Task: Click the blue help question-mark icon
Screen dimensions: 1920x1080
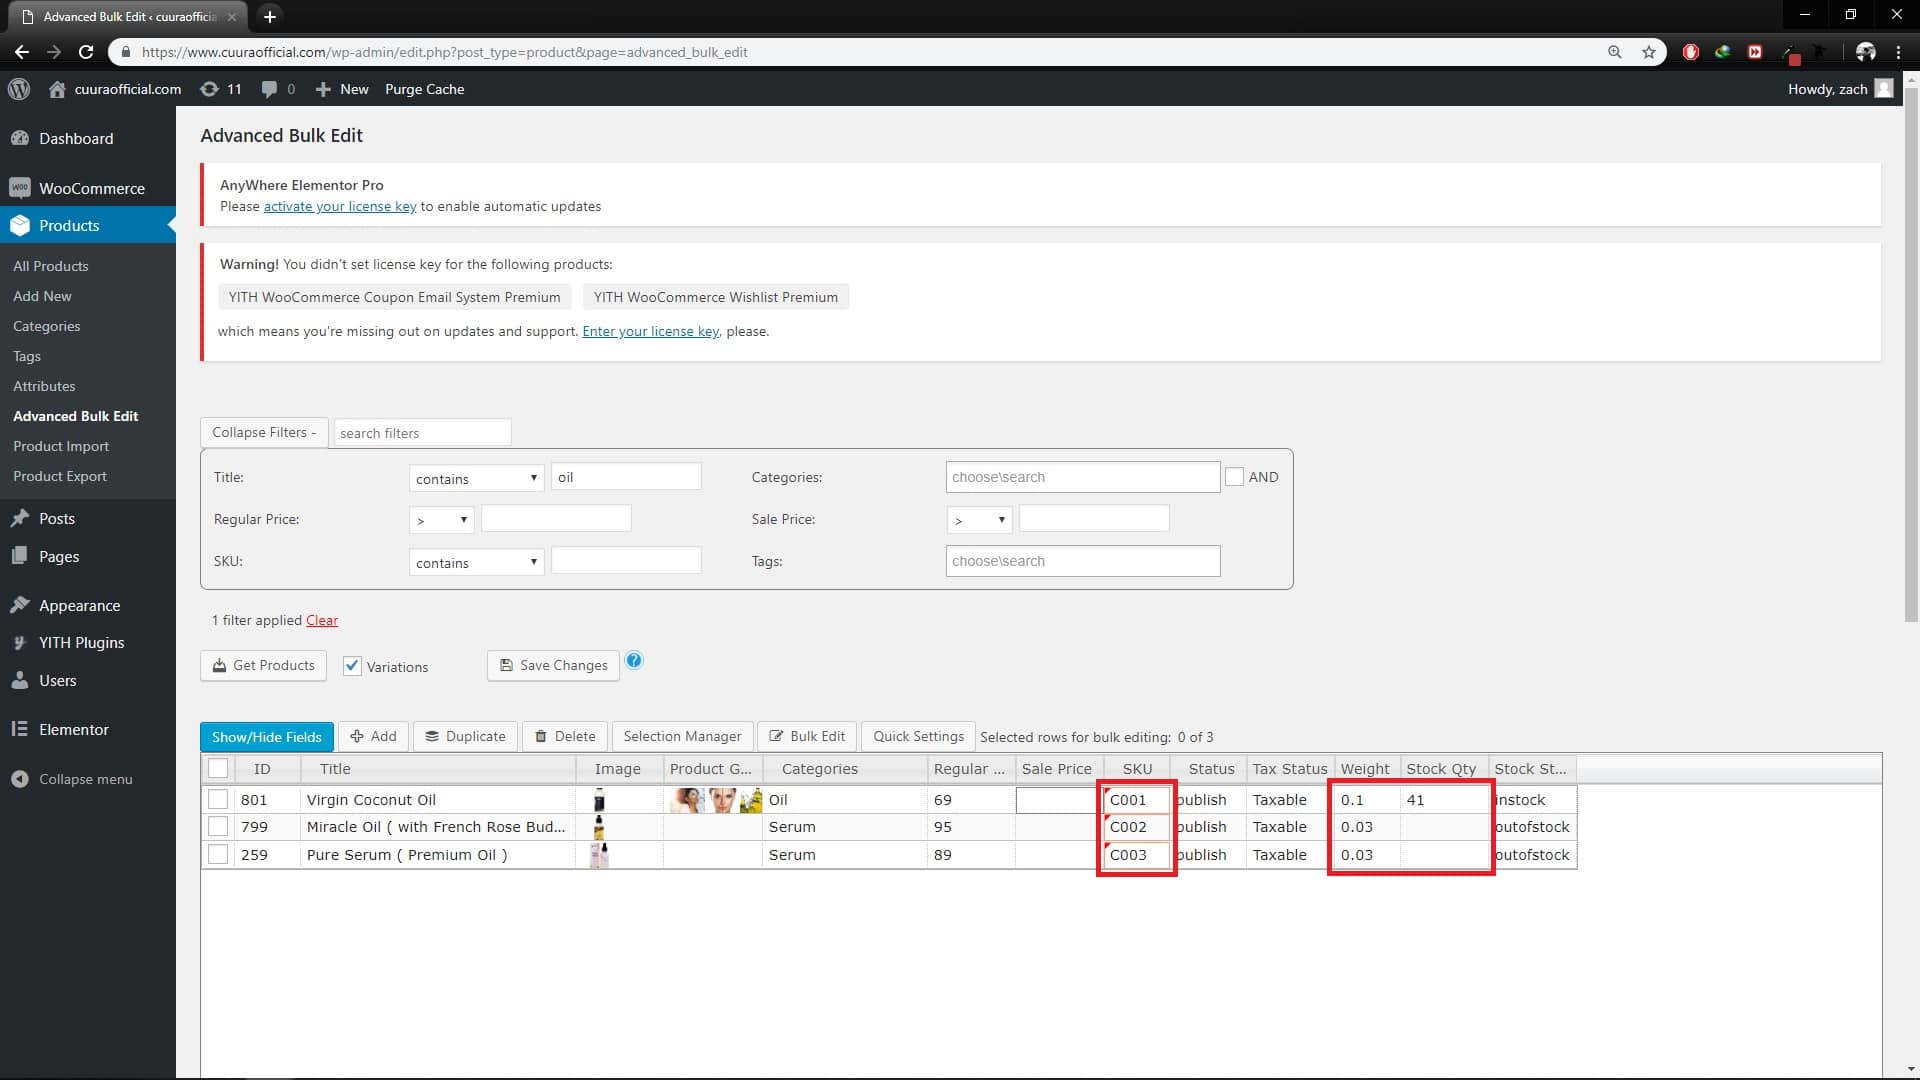Action: coord(634,660)
